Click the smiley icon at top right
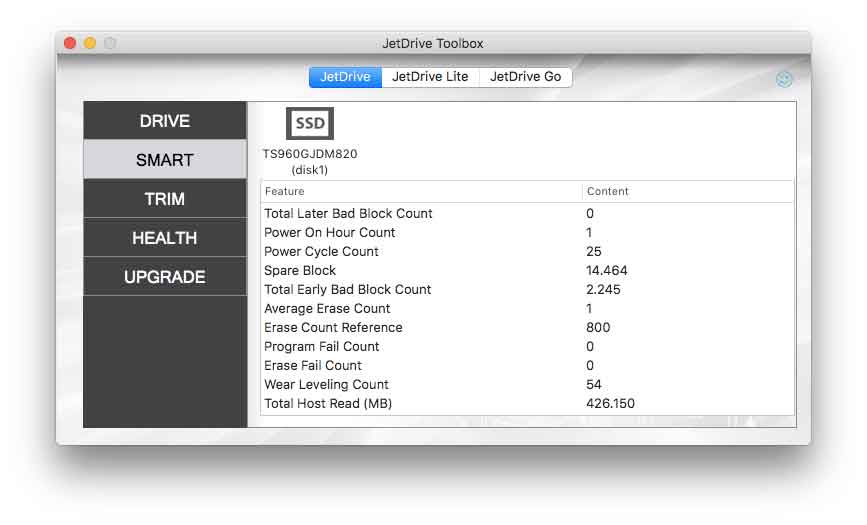867x525 pixels. pos(784,79)
